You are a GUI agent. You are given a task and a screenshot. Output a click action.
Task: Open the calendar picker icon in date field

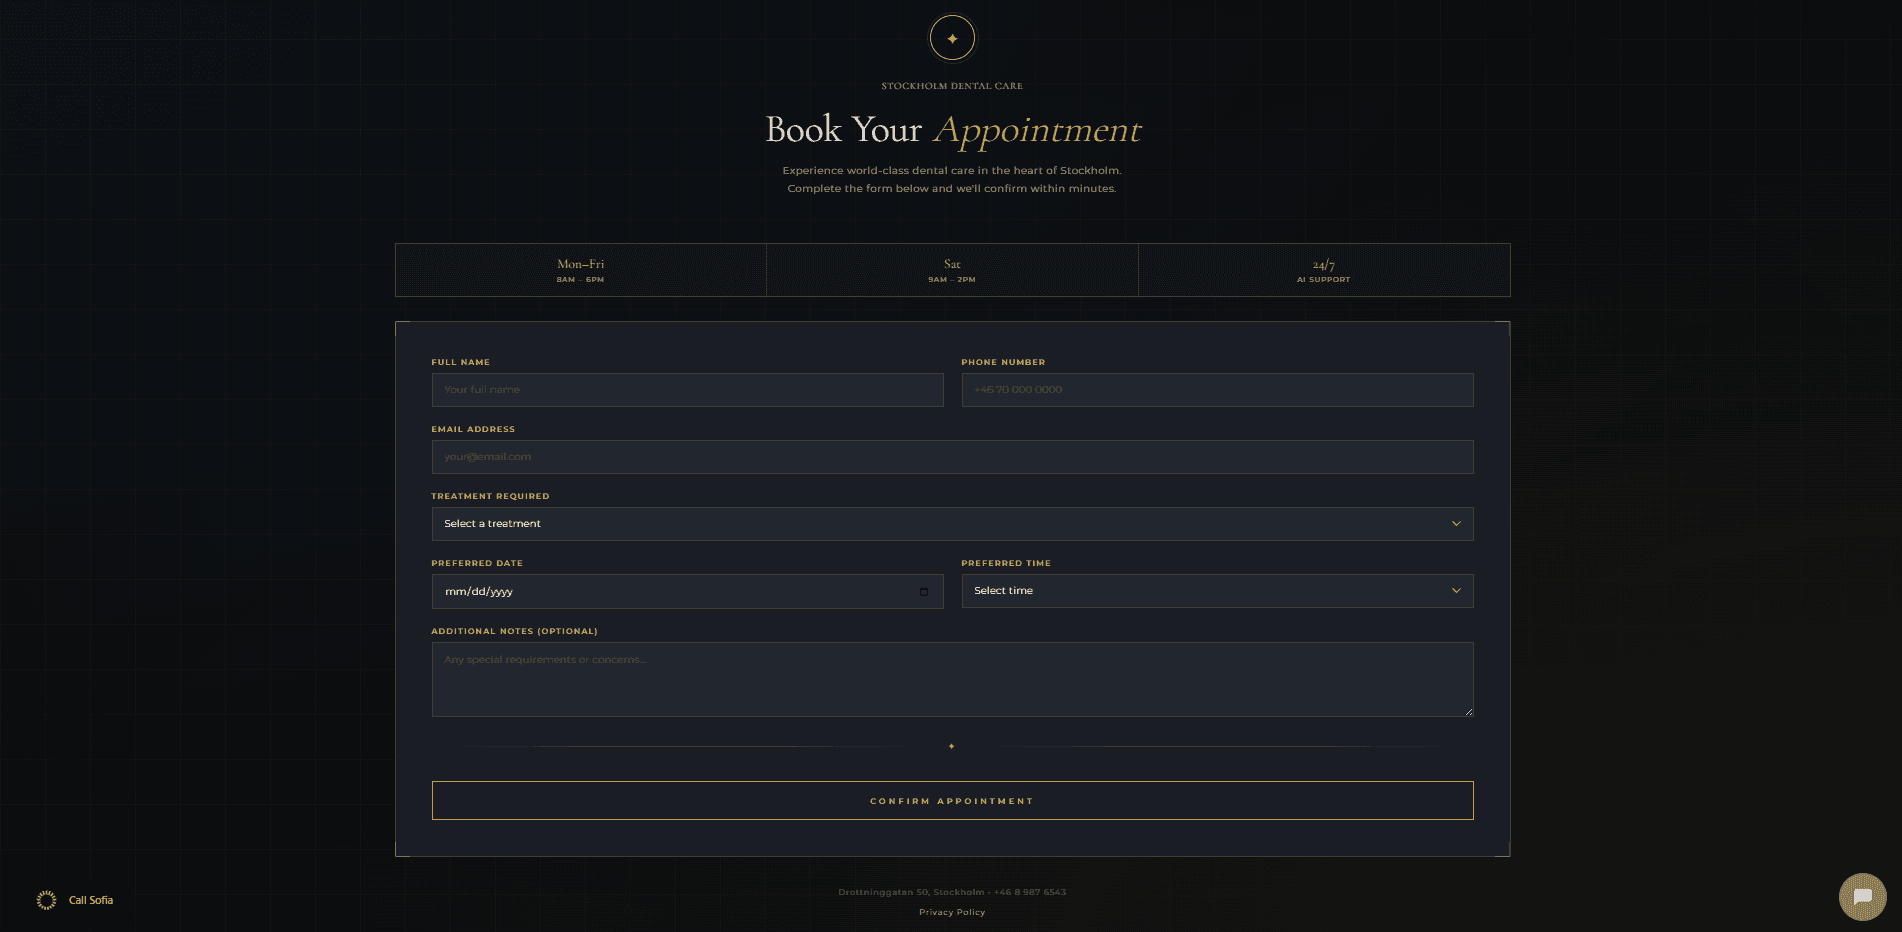[x=923, y=592]
